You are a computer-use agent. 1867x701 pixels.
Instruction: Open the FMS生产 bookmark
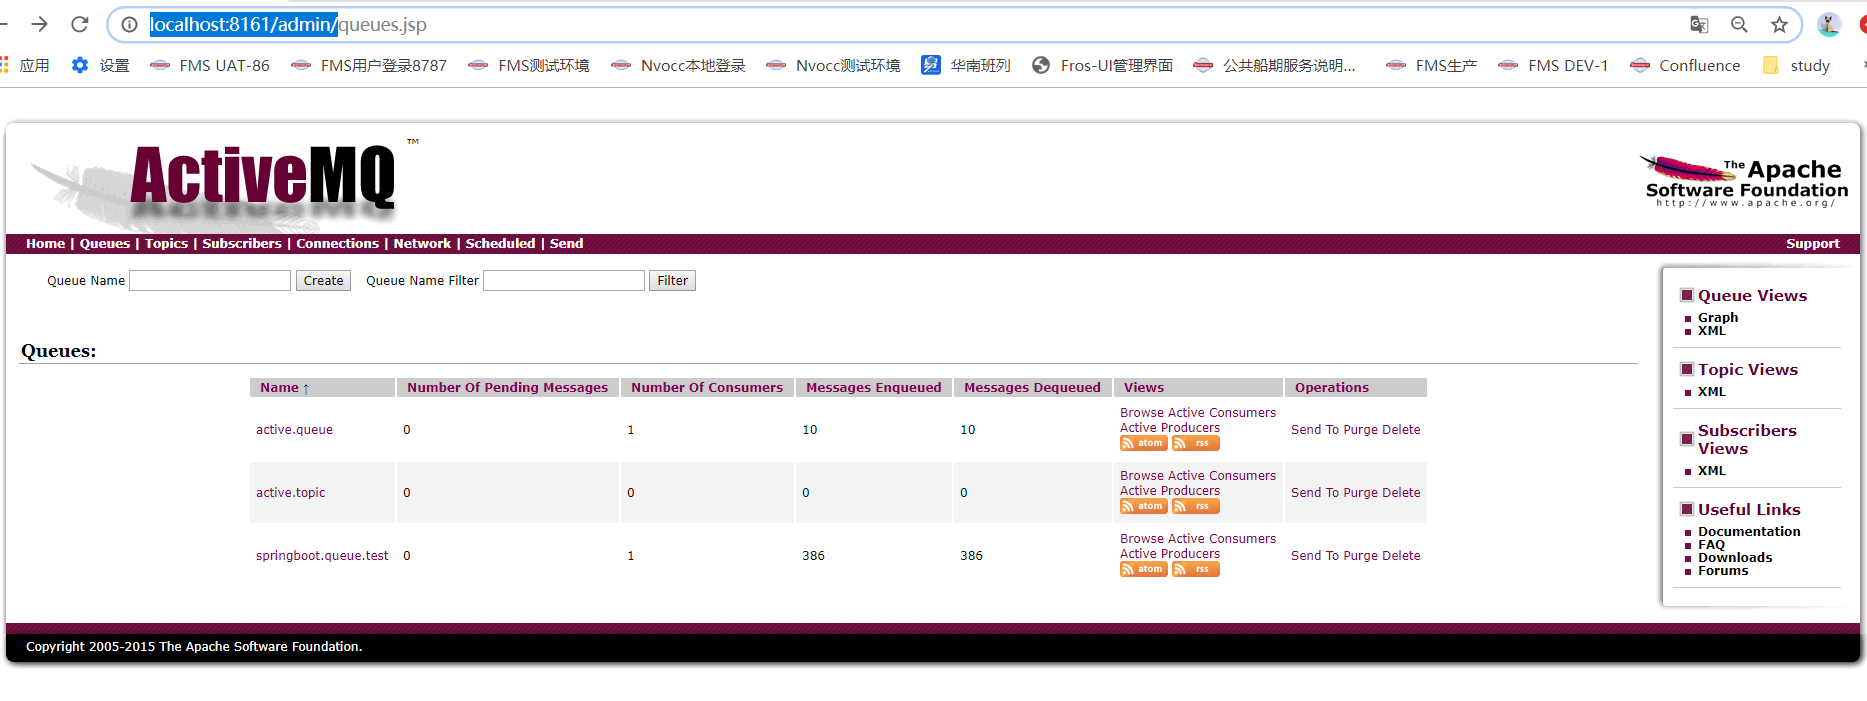(x=1431, y=65)
